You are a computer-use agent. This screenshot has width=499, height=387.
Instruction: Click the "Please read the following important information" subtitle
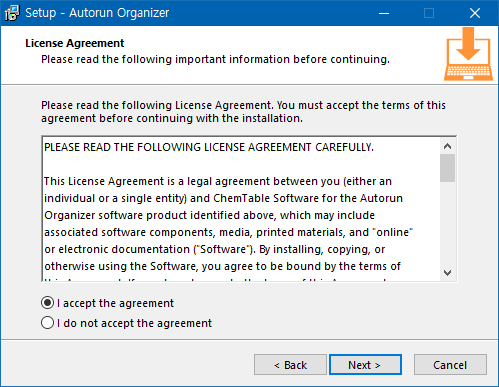point(216,59)
